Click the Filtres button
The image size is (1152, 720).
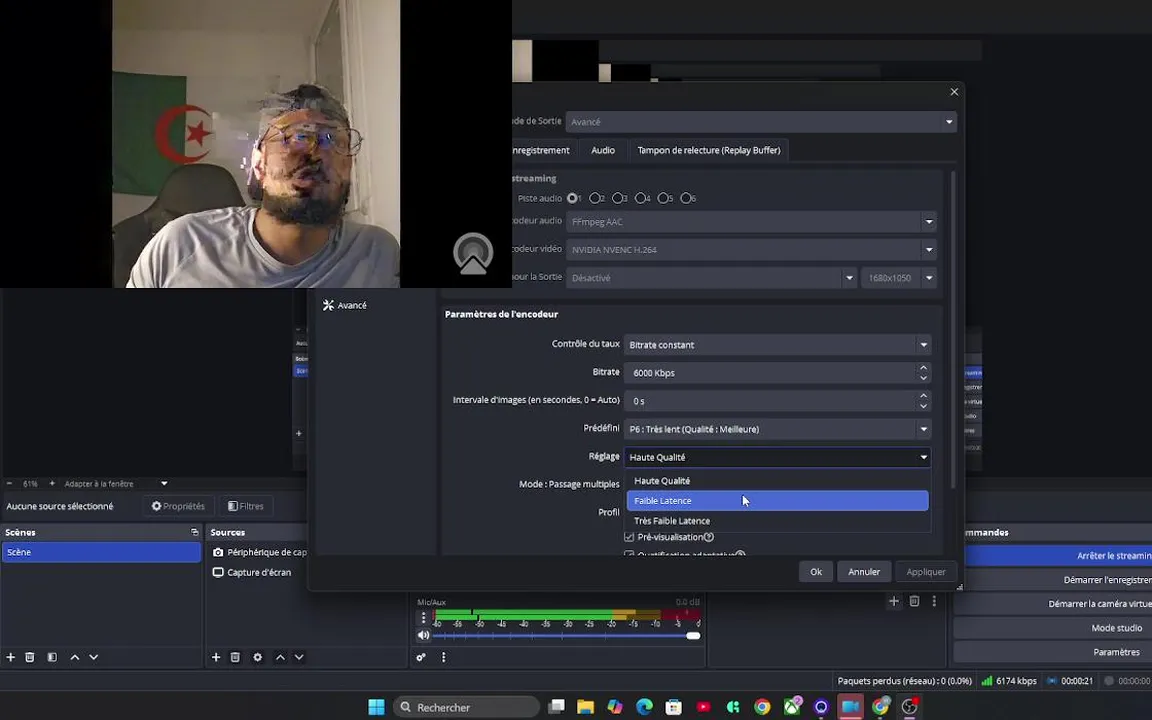pyautogui.click(x=245, y=506)
